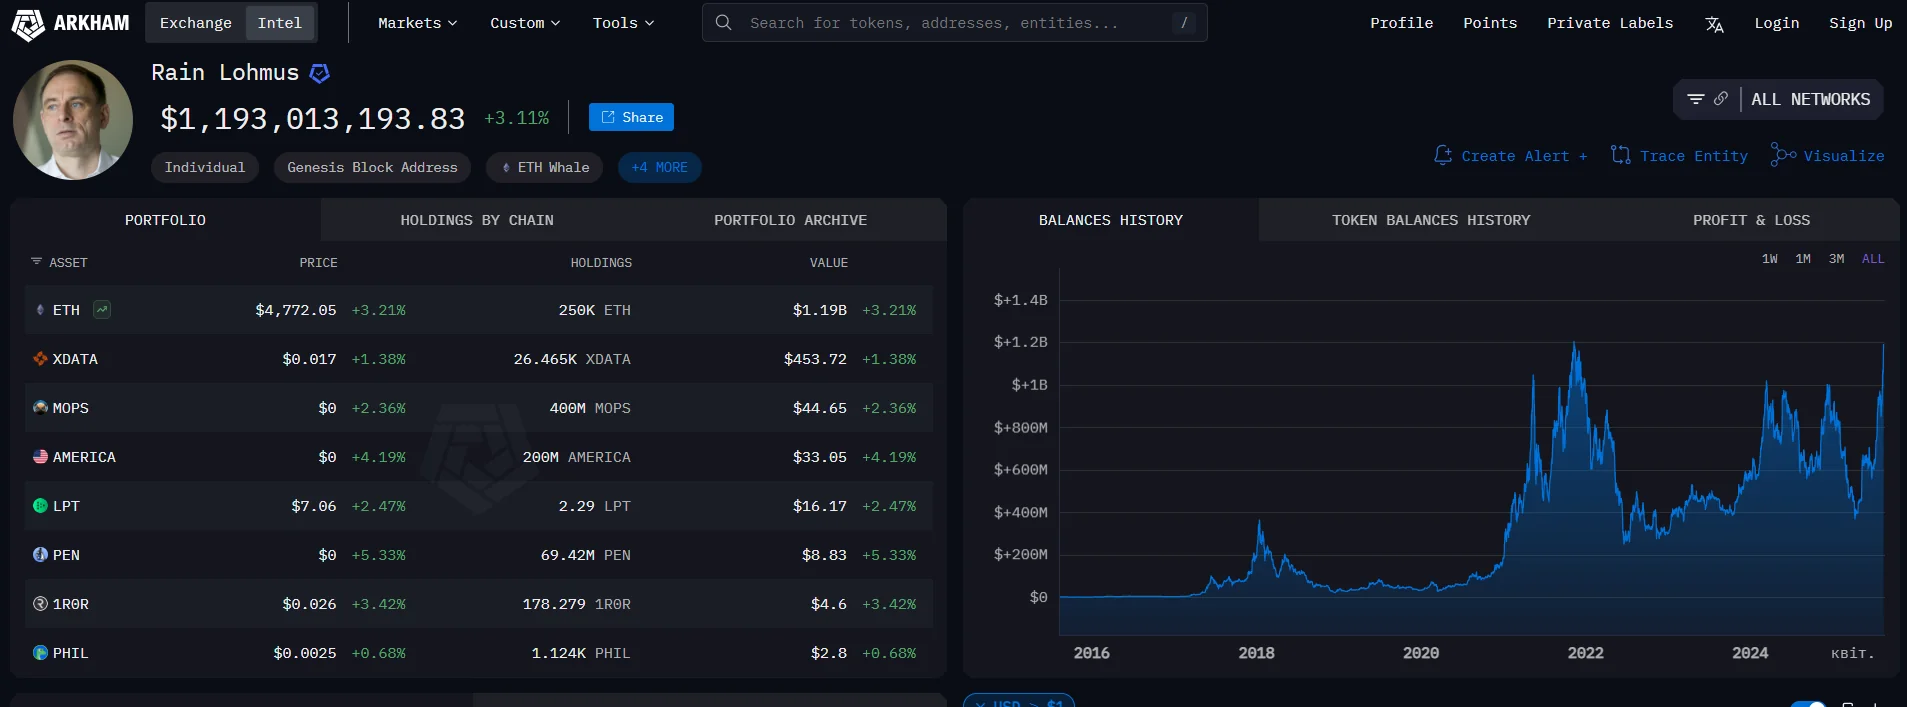Image resolution: width=1907 pixels, height=707 pixels.
Task: Sort by the HOLDINGS column header
Action: (x=601, y=263)
